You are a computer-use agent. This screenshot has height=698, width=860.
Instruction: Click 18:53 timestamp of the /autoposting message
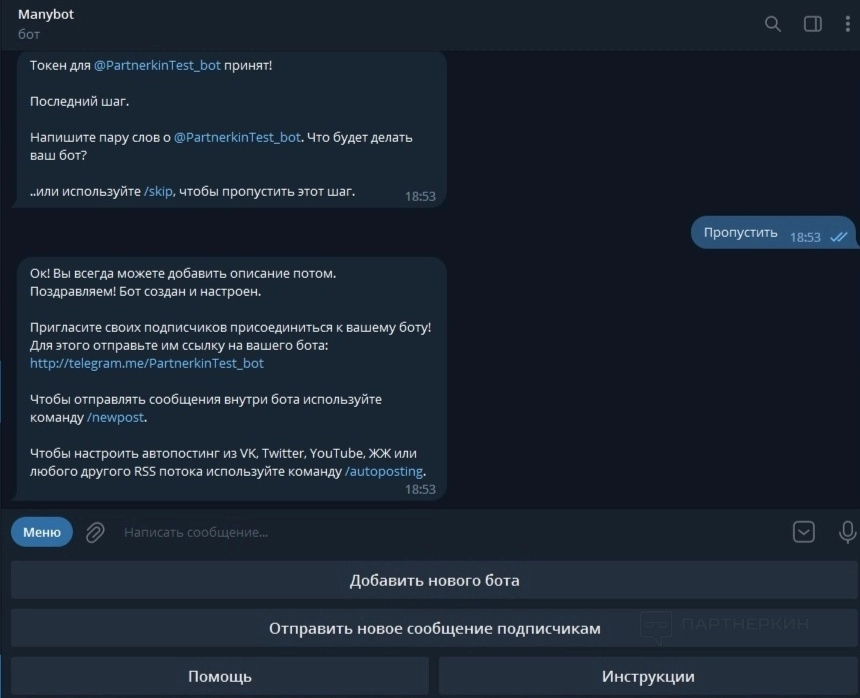click(420, 489)
